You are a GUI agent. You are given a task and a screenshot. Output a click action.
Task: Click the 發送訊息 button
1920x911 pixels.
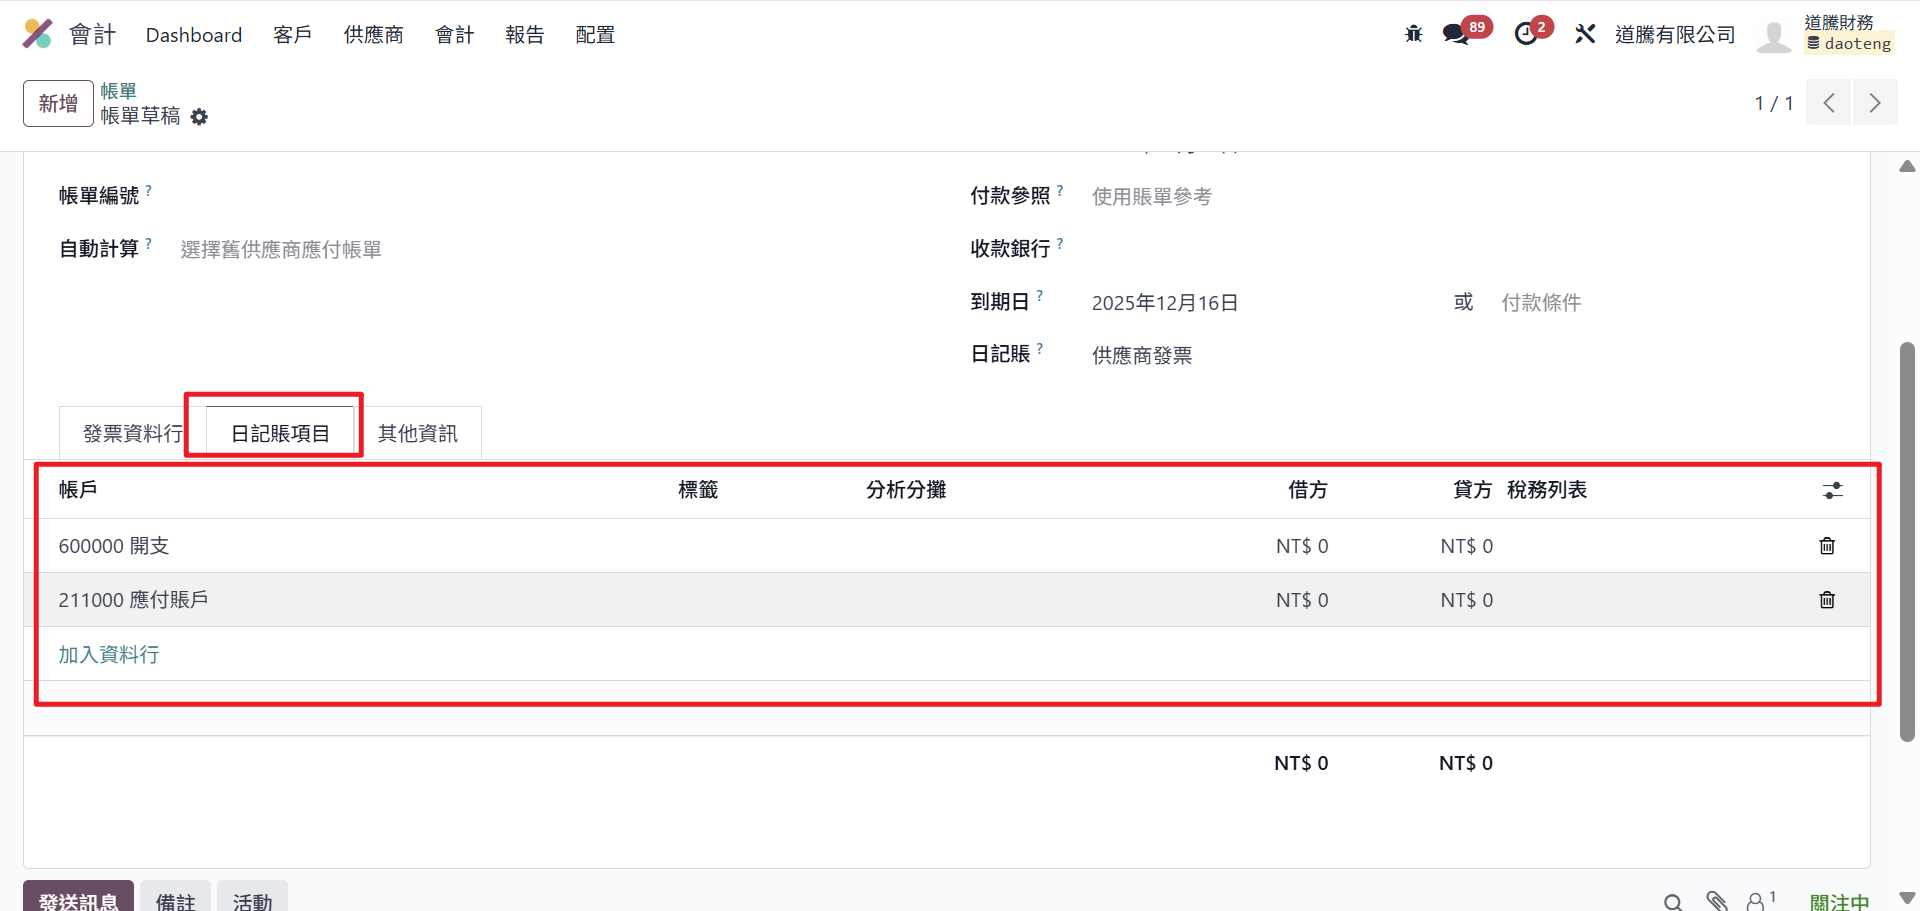pos(78,900)
